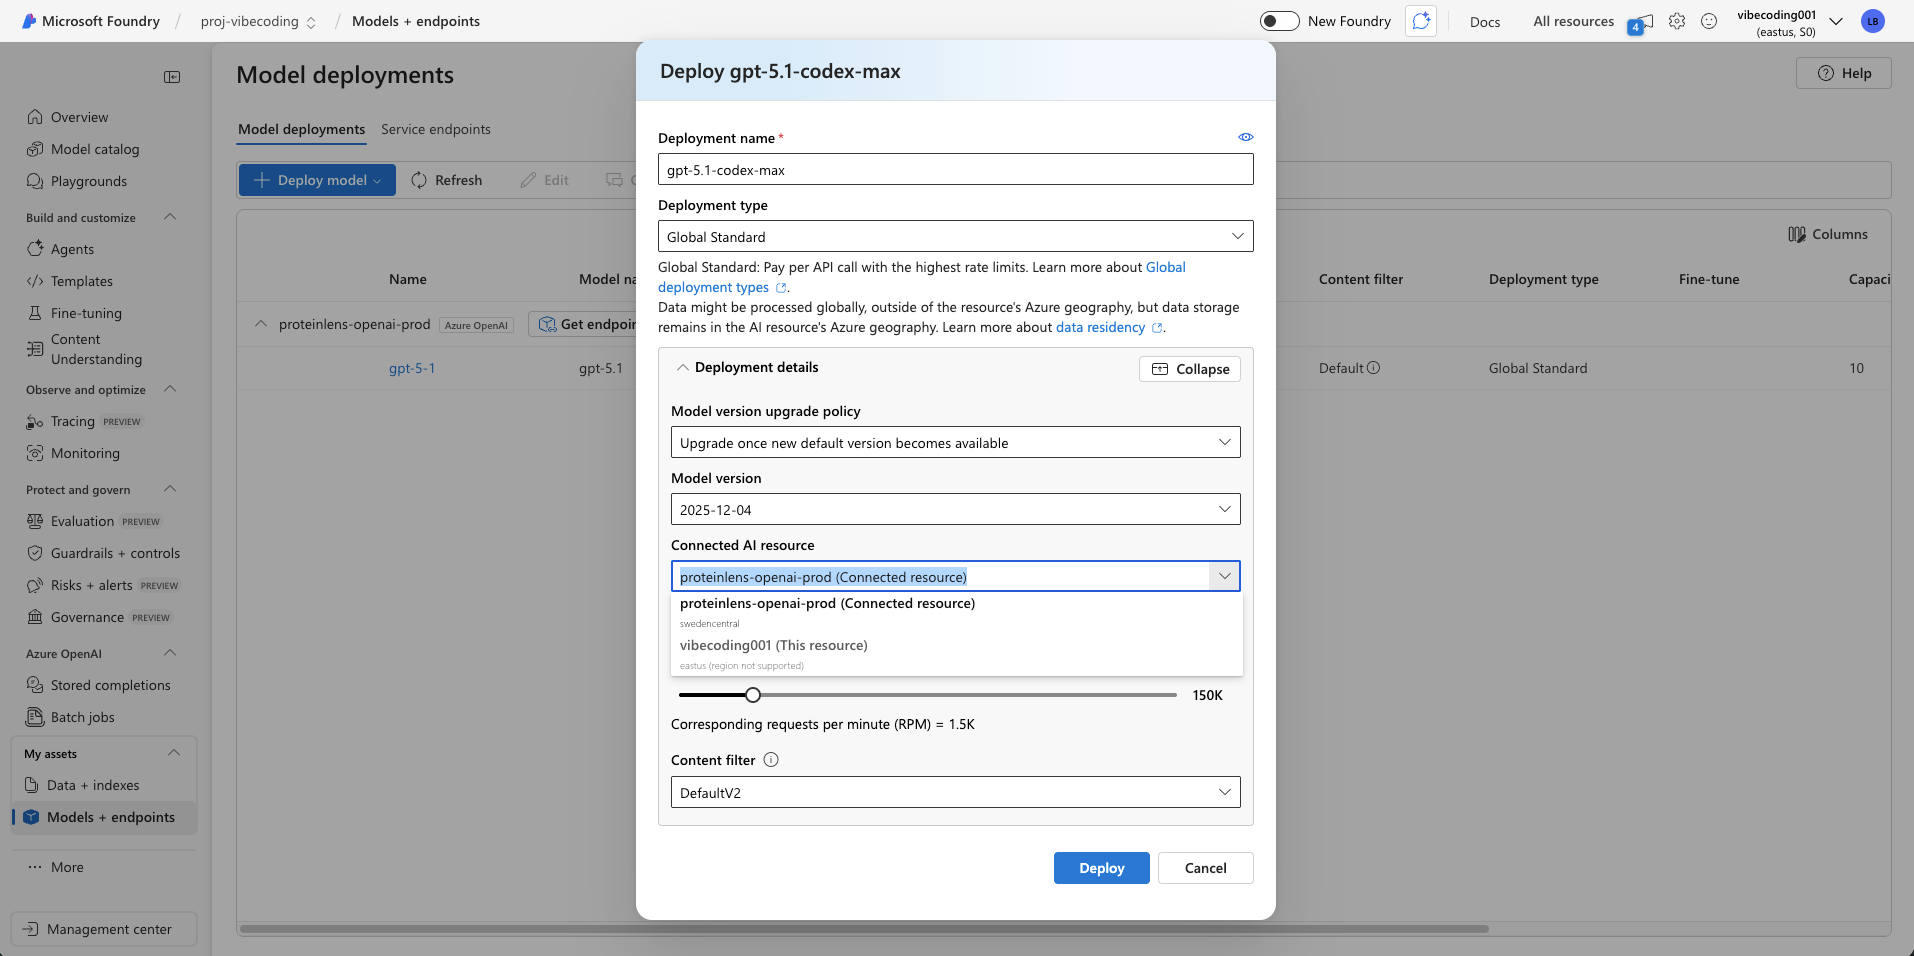Click the tokens per minute slider handle

point(753,695)
